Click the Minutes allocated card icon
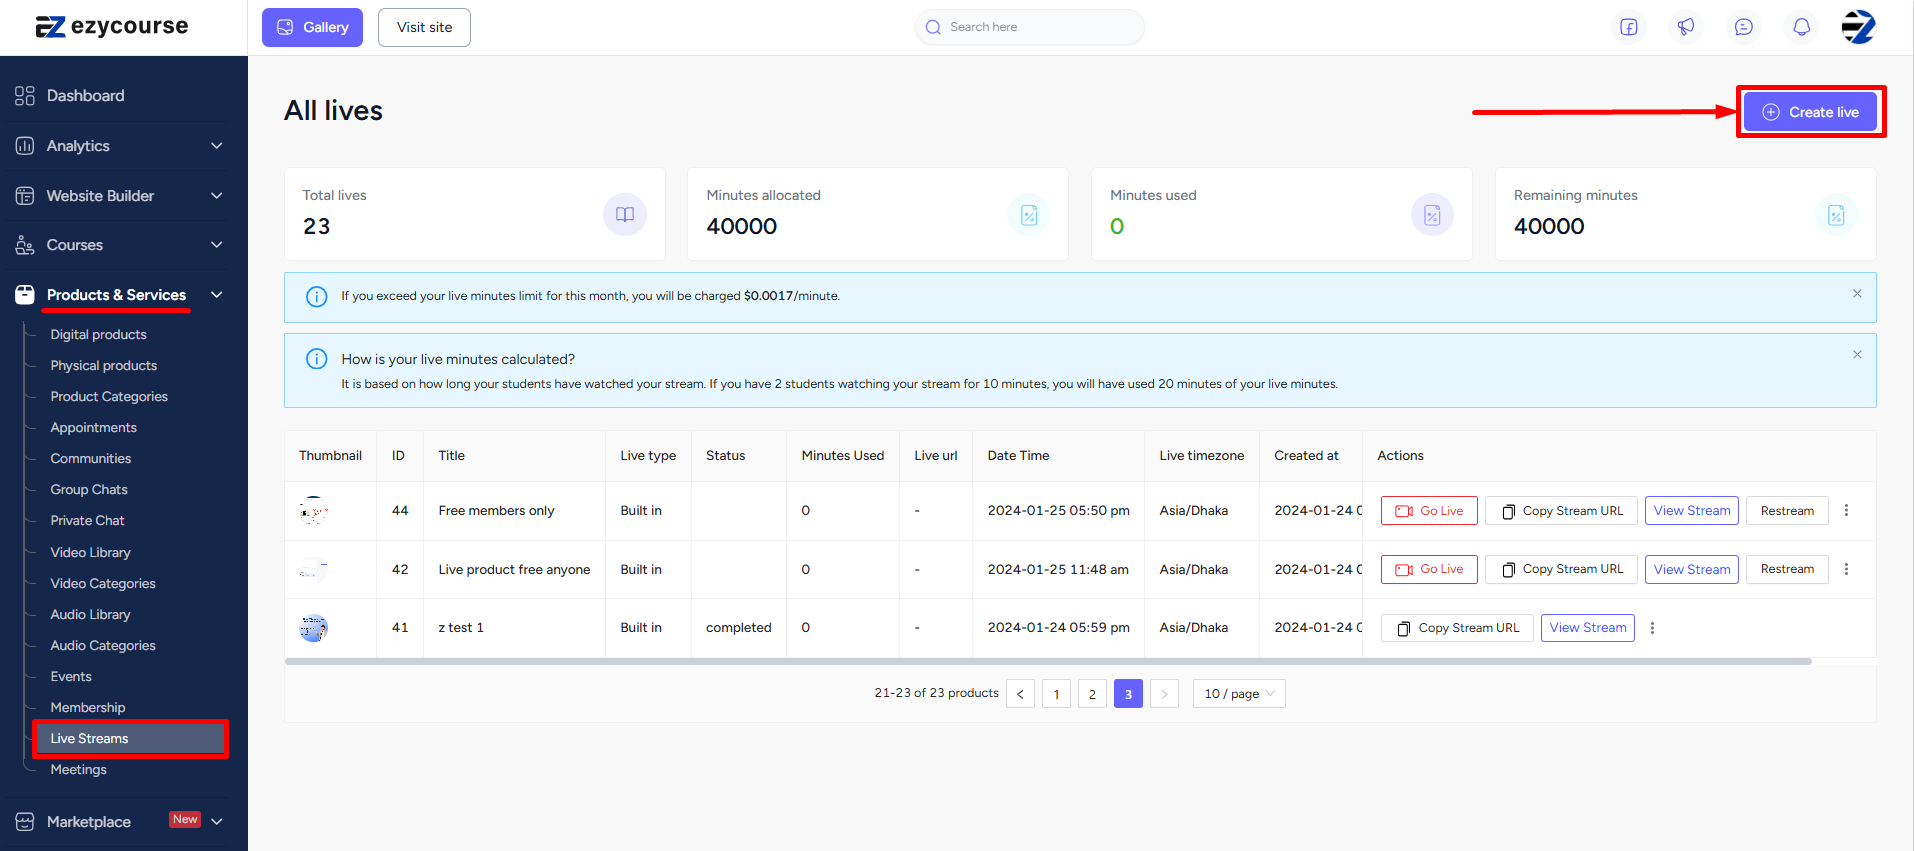 [1029, 214]
